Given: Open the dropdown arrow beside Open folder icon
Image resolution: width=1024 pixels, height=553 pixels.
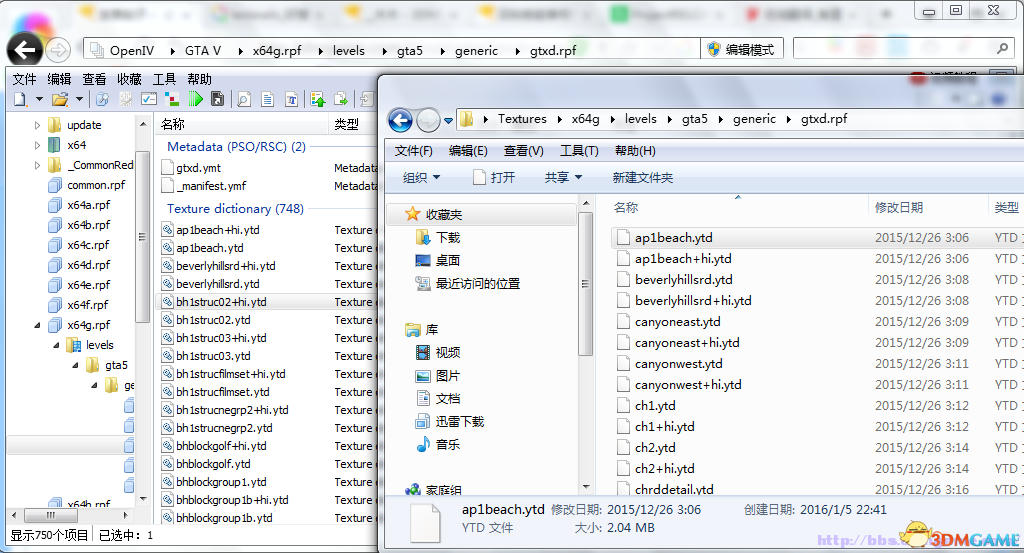Looking at the screenshot, I should click(79, 99).
